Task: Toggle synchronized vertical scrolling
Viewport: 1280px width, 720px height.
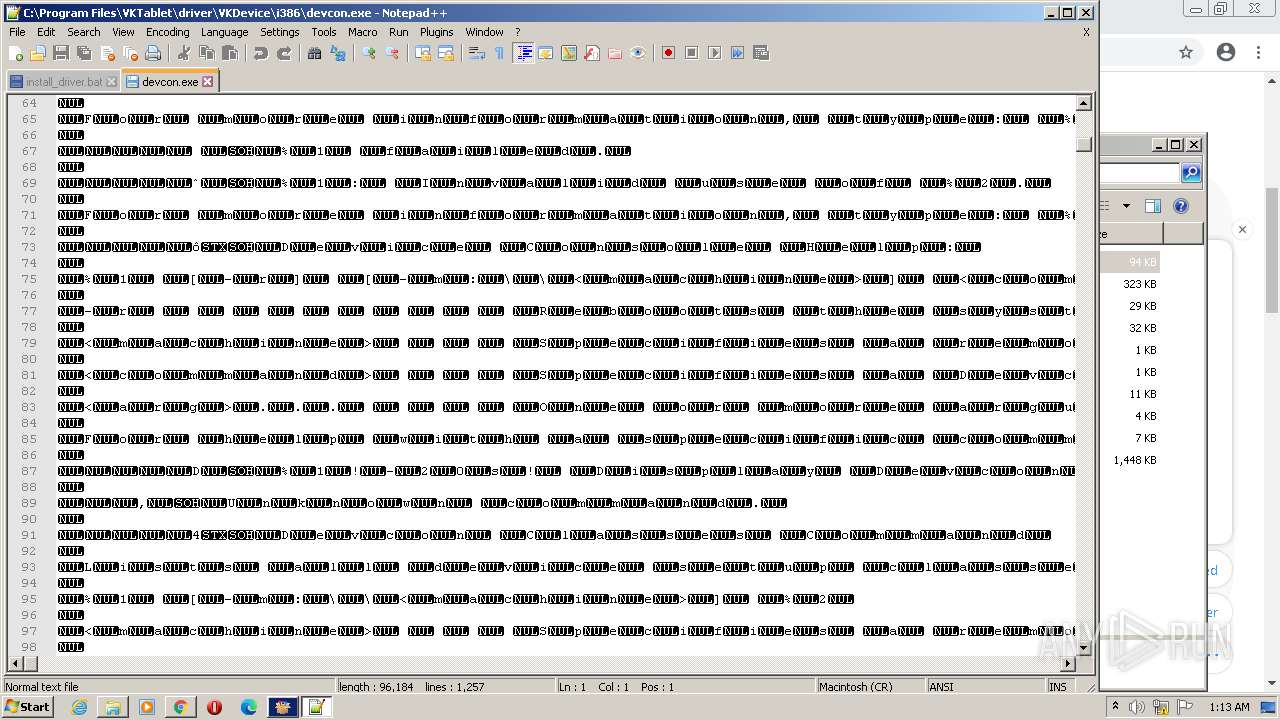Action: (x=423, y=53)
